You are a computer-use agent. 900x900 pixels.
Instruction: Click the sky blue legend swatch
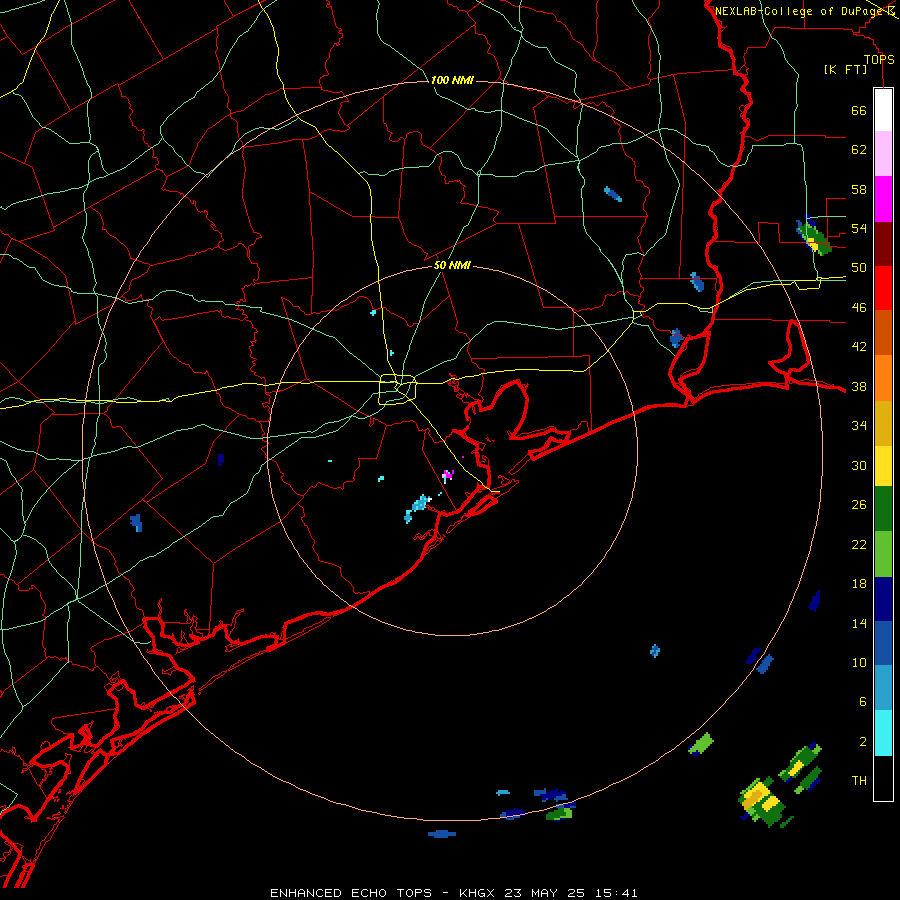[883, 688]
